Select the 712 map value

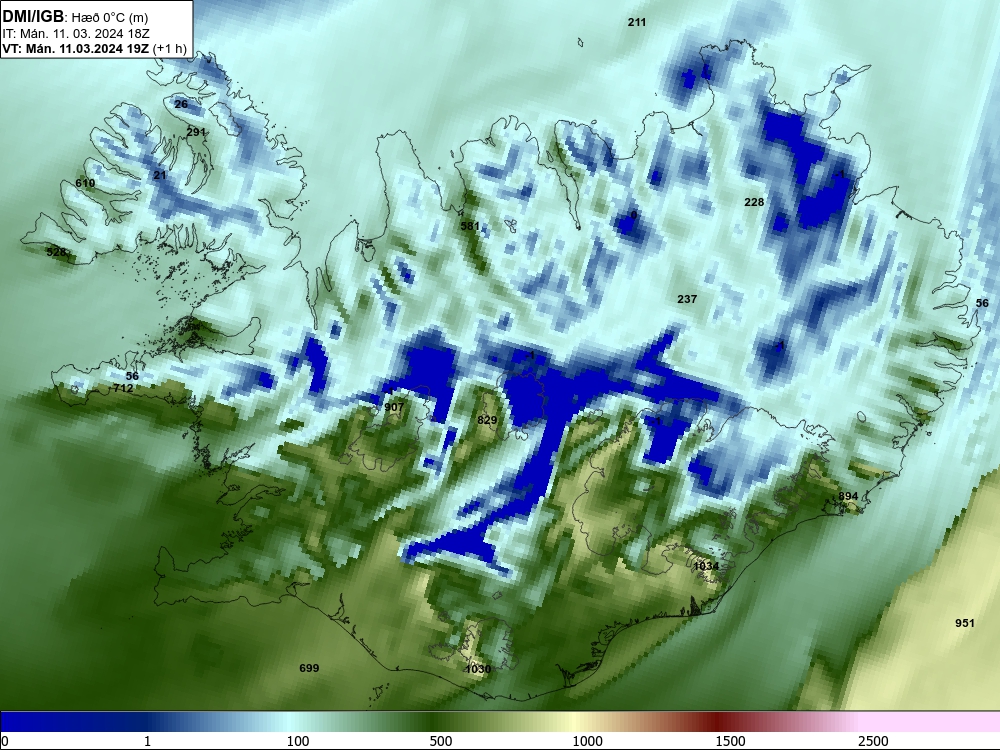pyautogui.click(x=124, y=388)
